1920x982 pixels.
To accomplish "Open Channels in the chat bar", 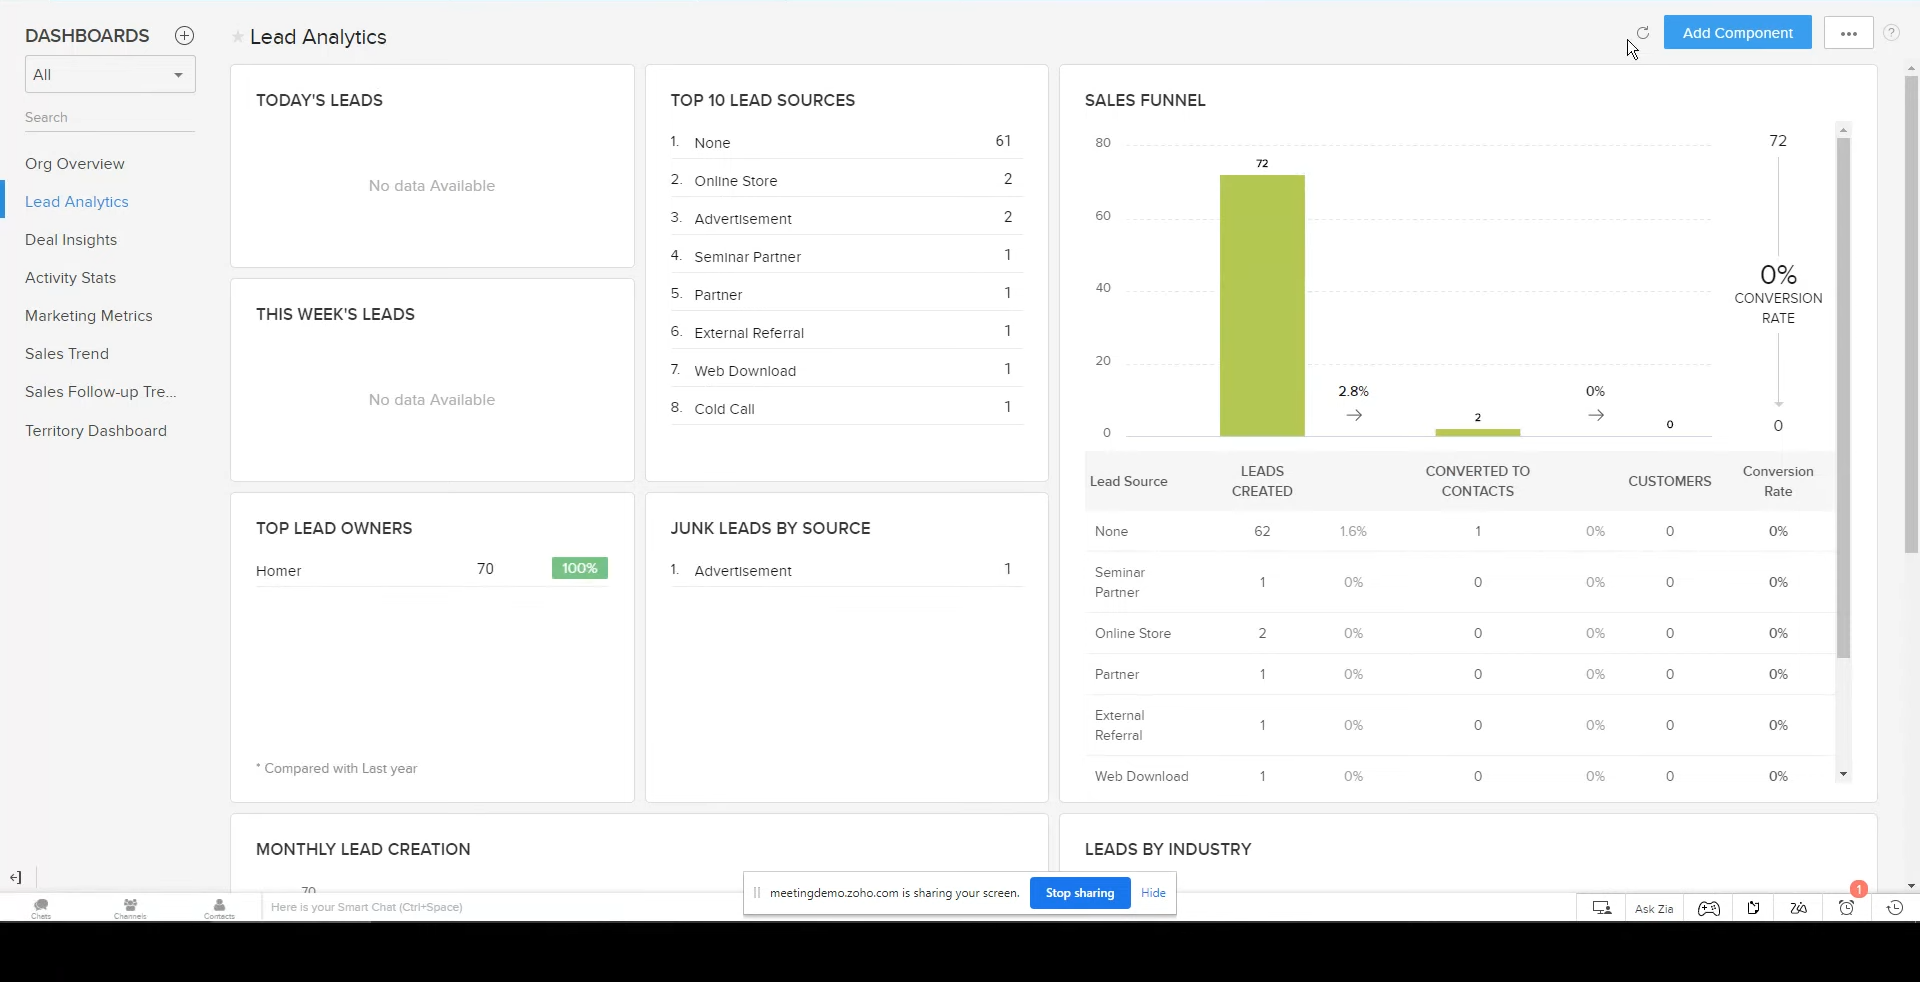I will click(130, 908).
